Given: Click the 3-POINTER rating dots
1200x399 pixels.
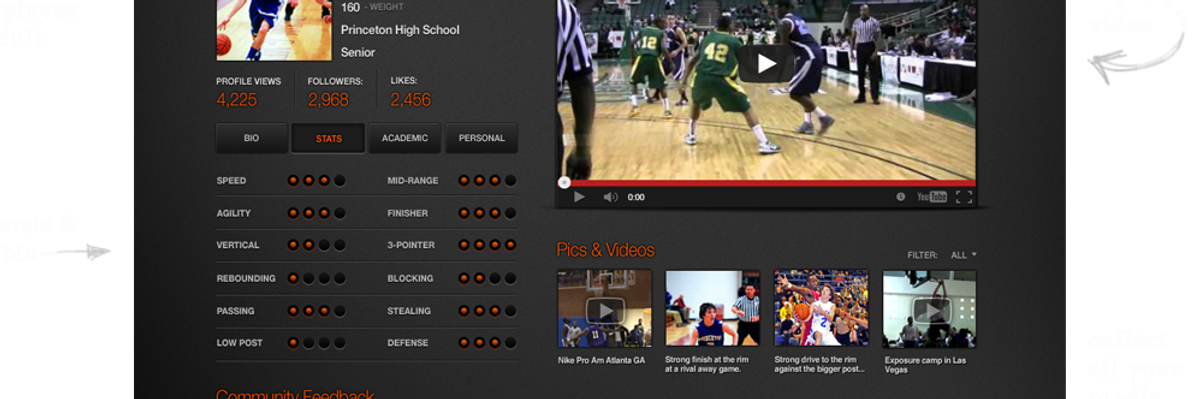Looking at the screenshot, I should [487, 245].
